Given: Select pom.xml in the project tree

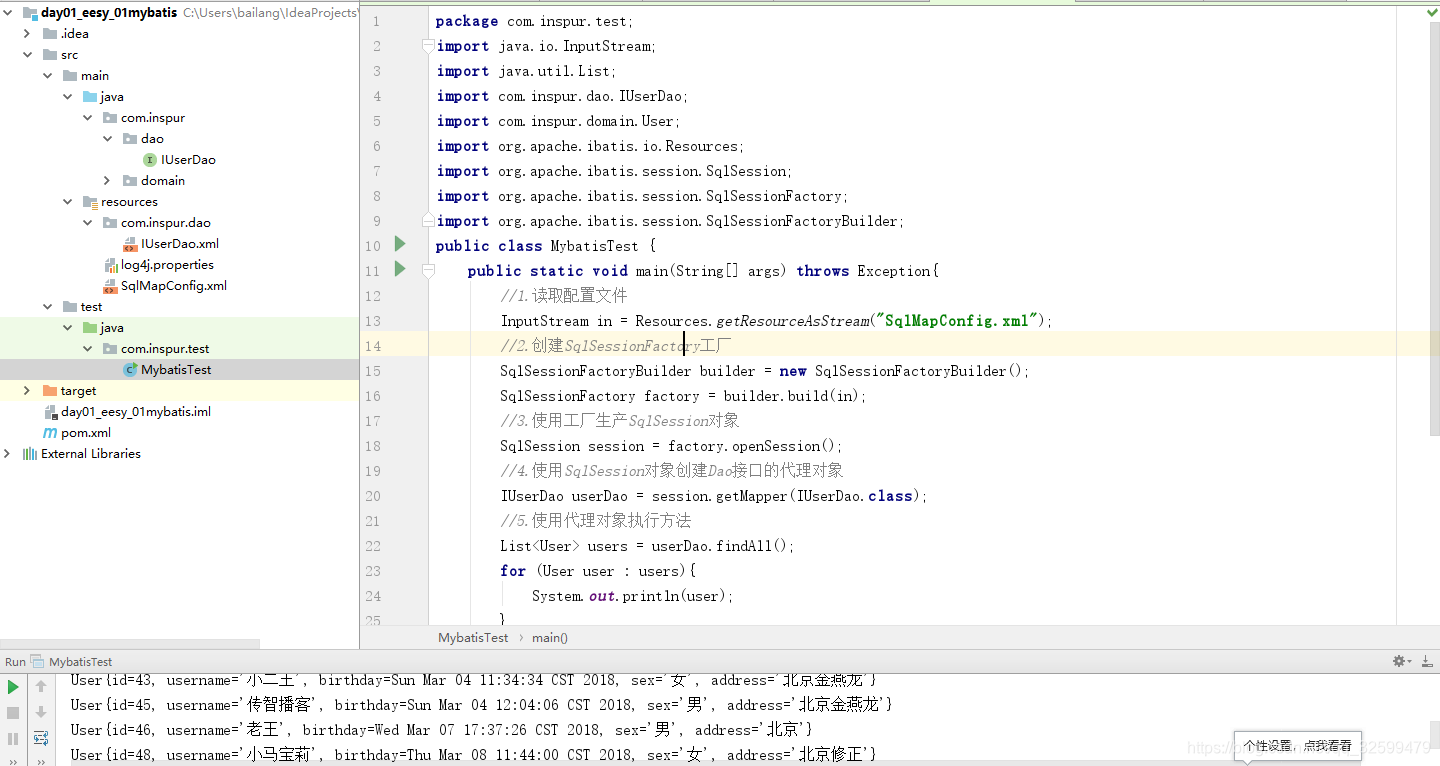Looking at the screenshot, I should [x=77, y=433].
